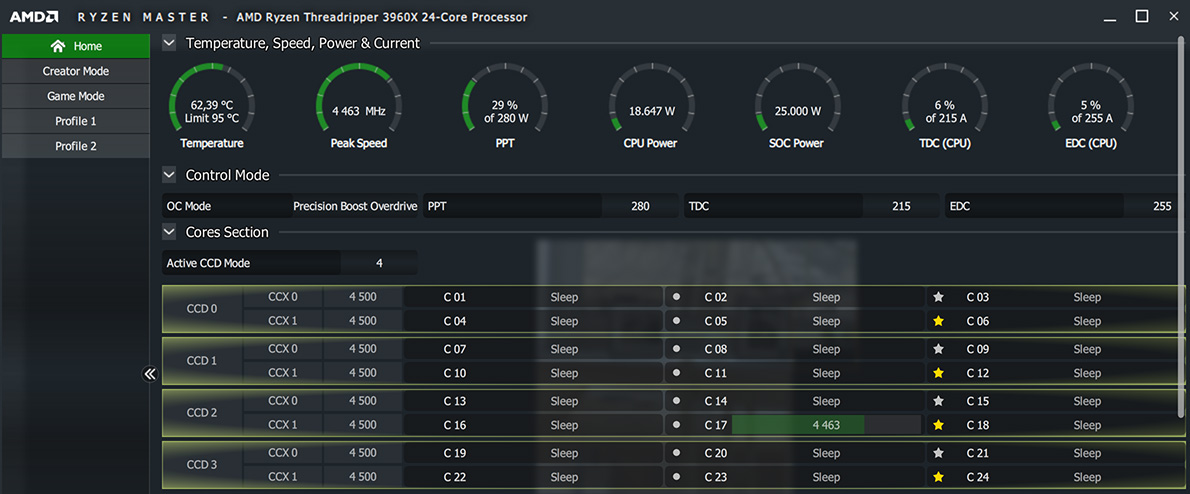
Task: Click C 17 speed bar showing 4 463
Action: (826, 425)
